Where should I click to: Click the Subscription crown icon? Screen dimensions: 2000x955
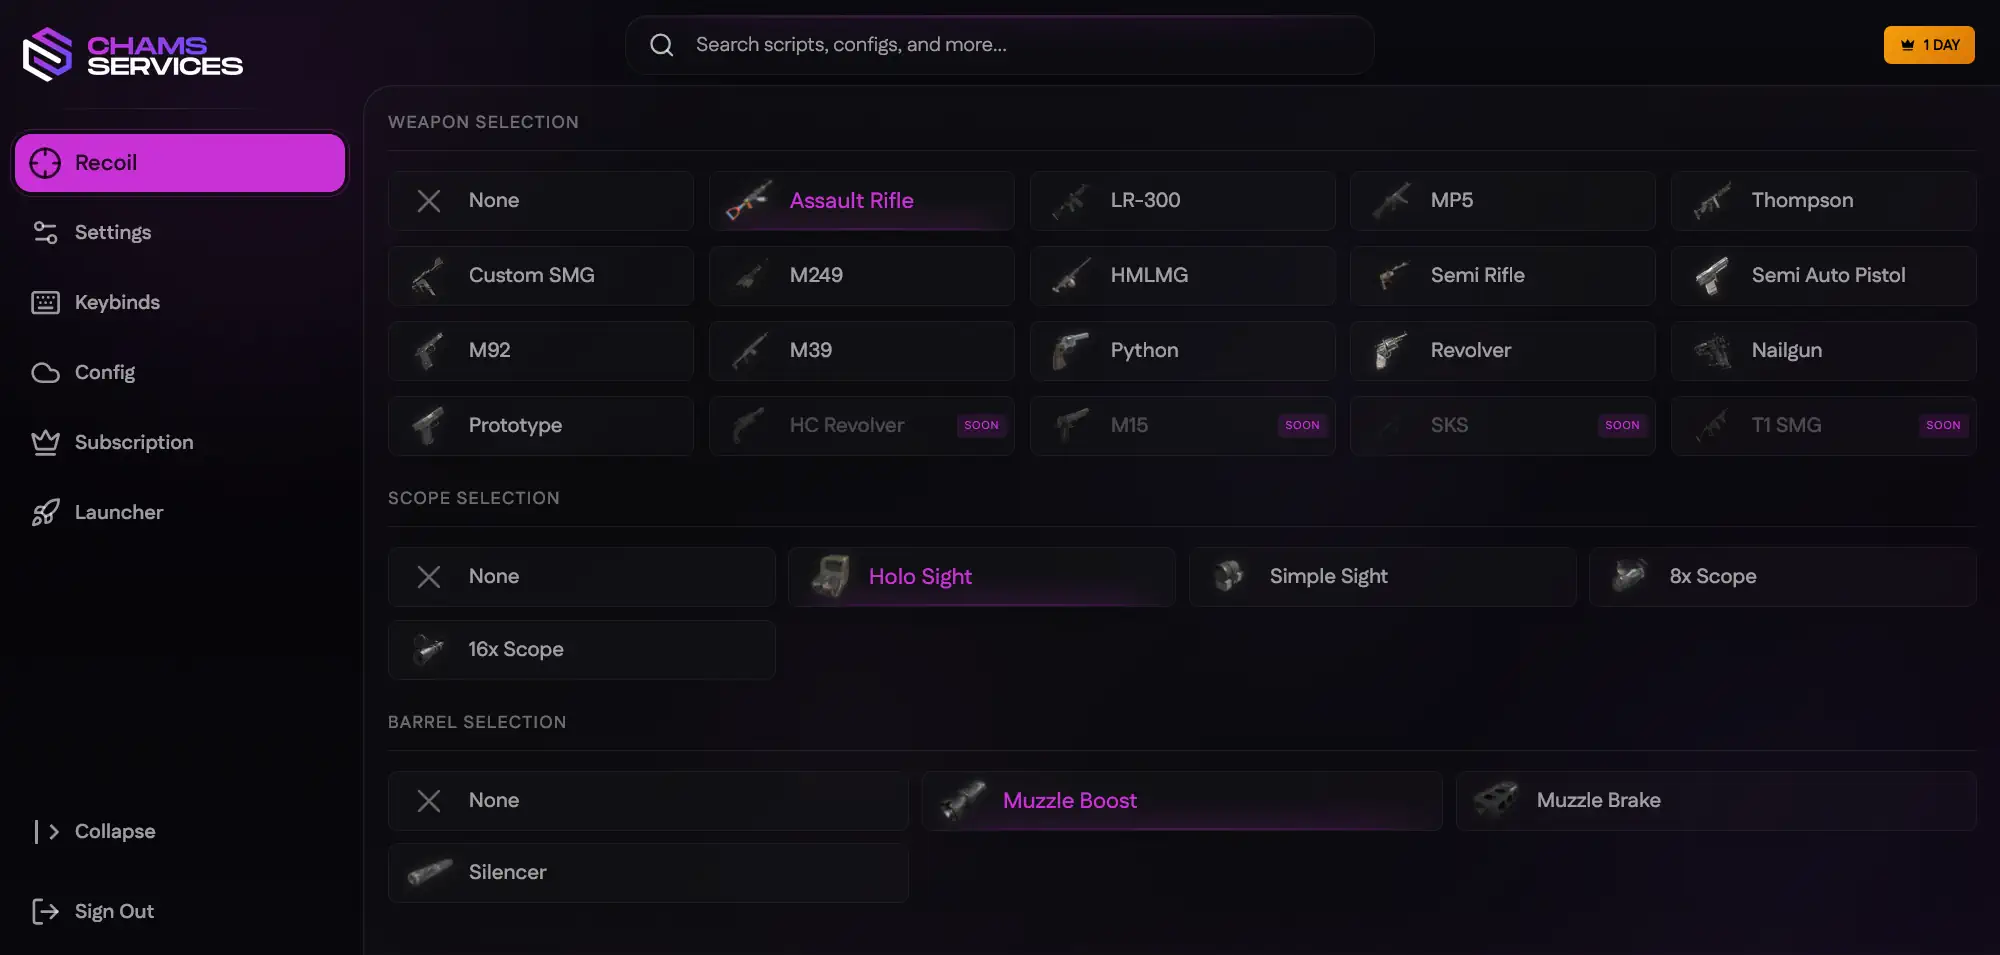45,443
